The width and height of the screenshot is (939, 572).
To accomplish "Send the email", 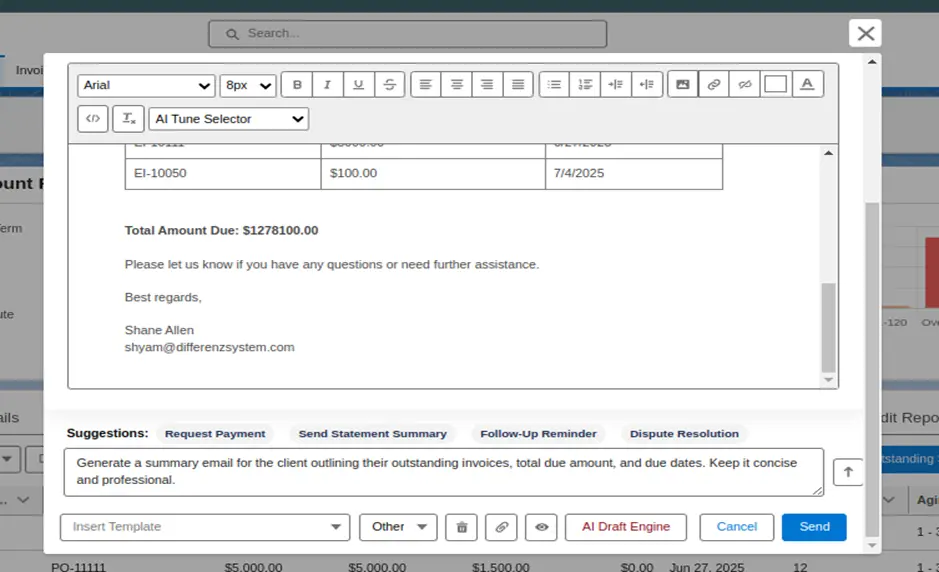I will coord(814,527).
